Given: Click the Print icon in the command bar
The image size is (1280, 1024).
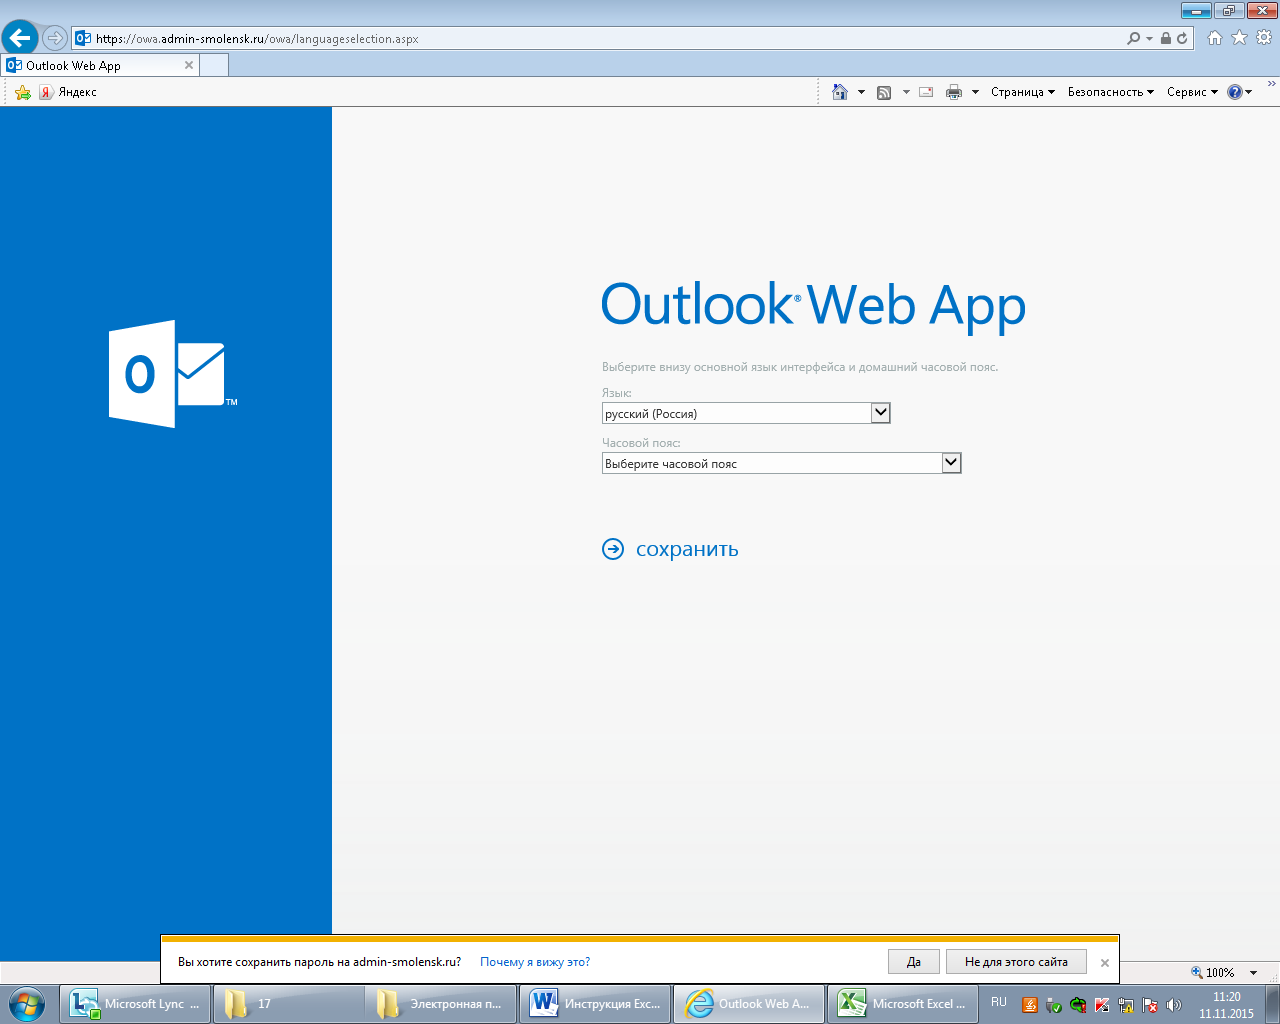Looking at the screenshot, I should [954, 92].
